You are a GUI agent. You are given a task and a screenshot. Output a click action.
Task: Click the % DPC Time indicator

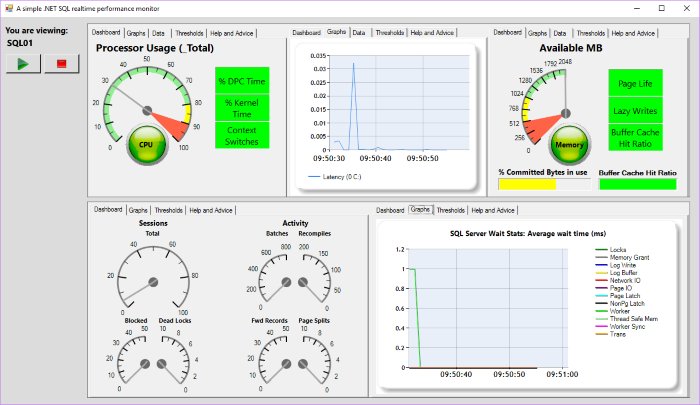pyautogui.click(x=242, y=81)
